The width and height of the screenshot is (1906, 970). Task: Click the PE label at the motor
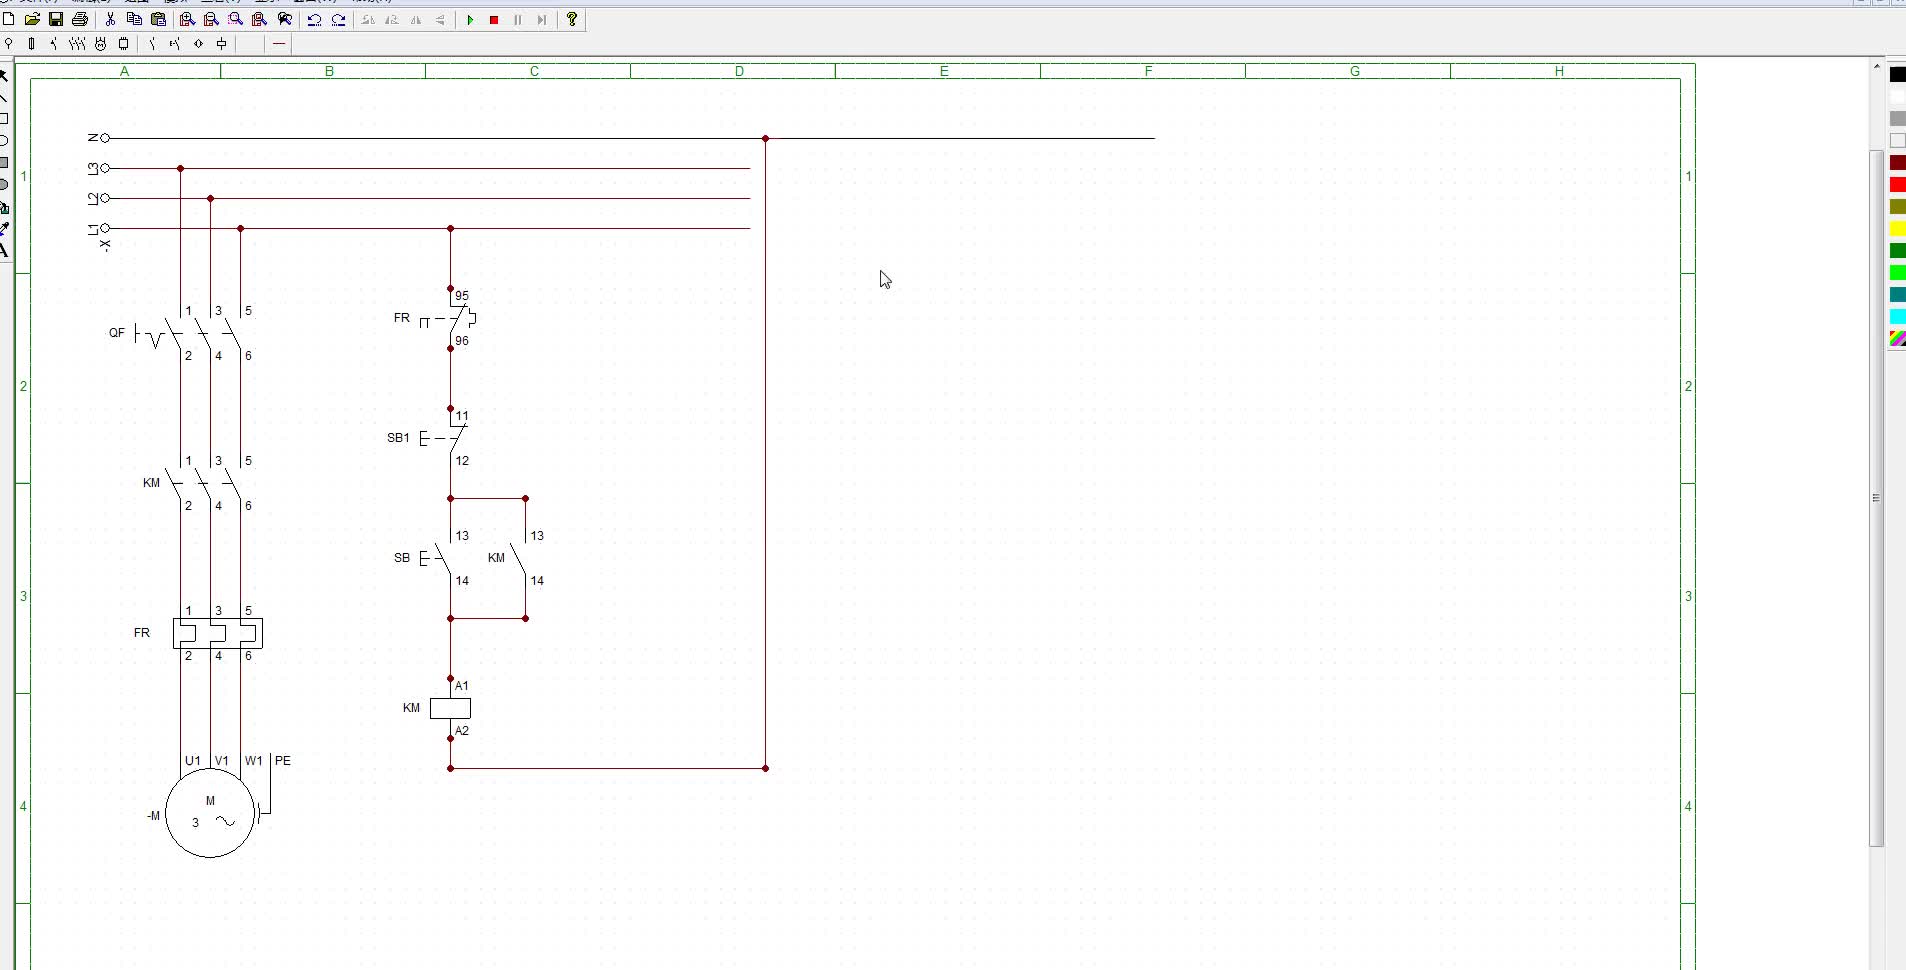point(283,761)
